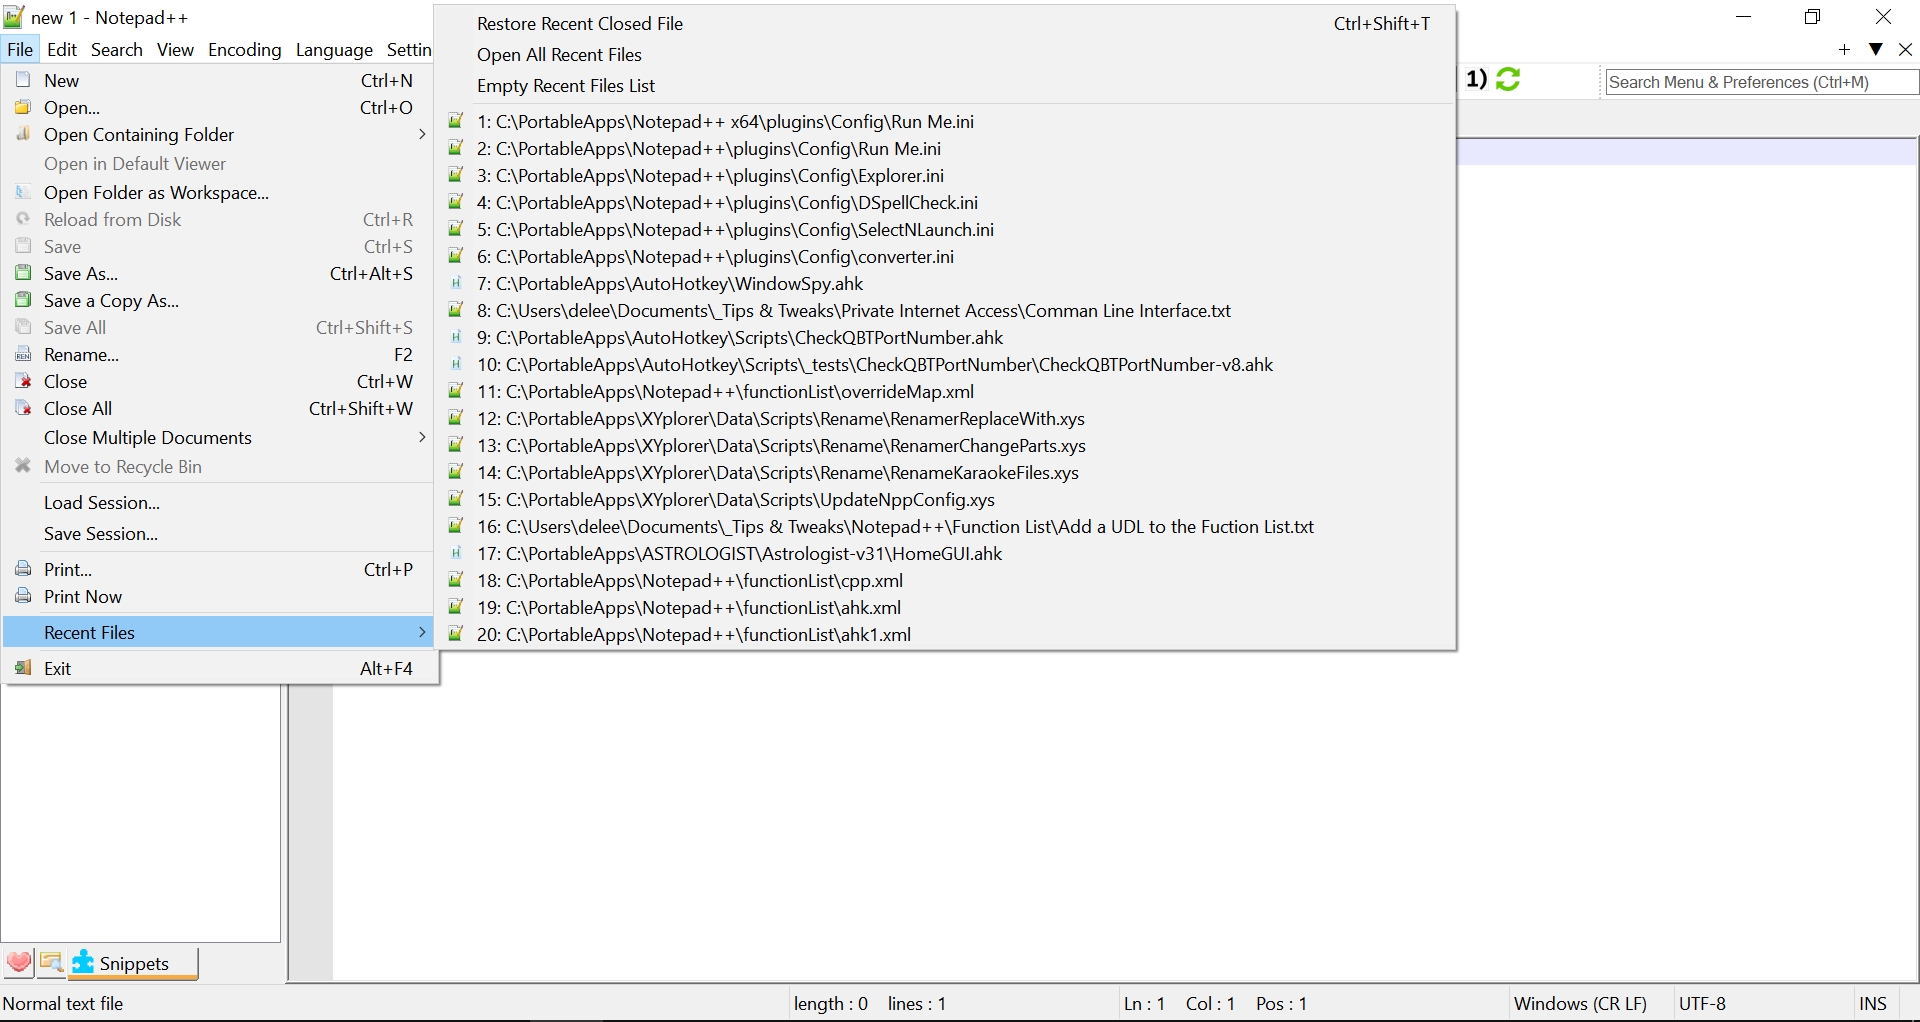Click the Save a Copy As icon
This screenshot has height=1022, width=1920.
point(23,300)
